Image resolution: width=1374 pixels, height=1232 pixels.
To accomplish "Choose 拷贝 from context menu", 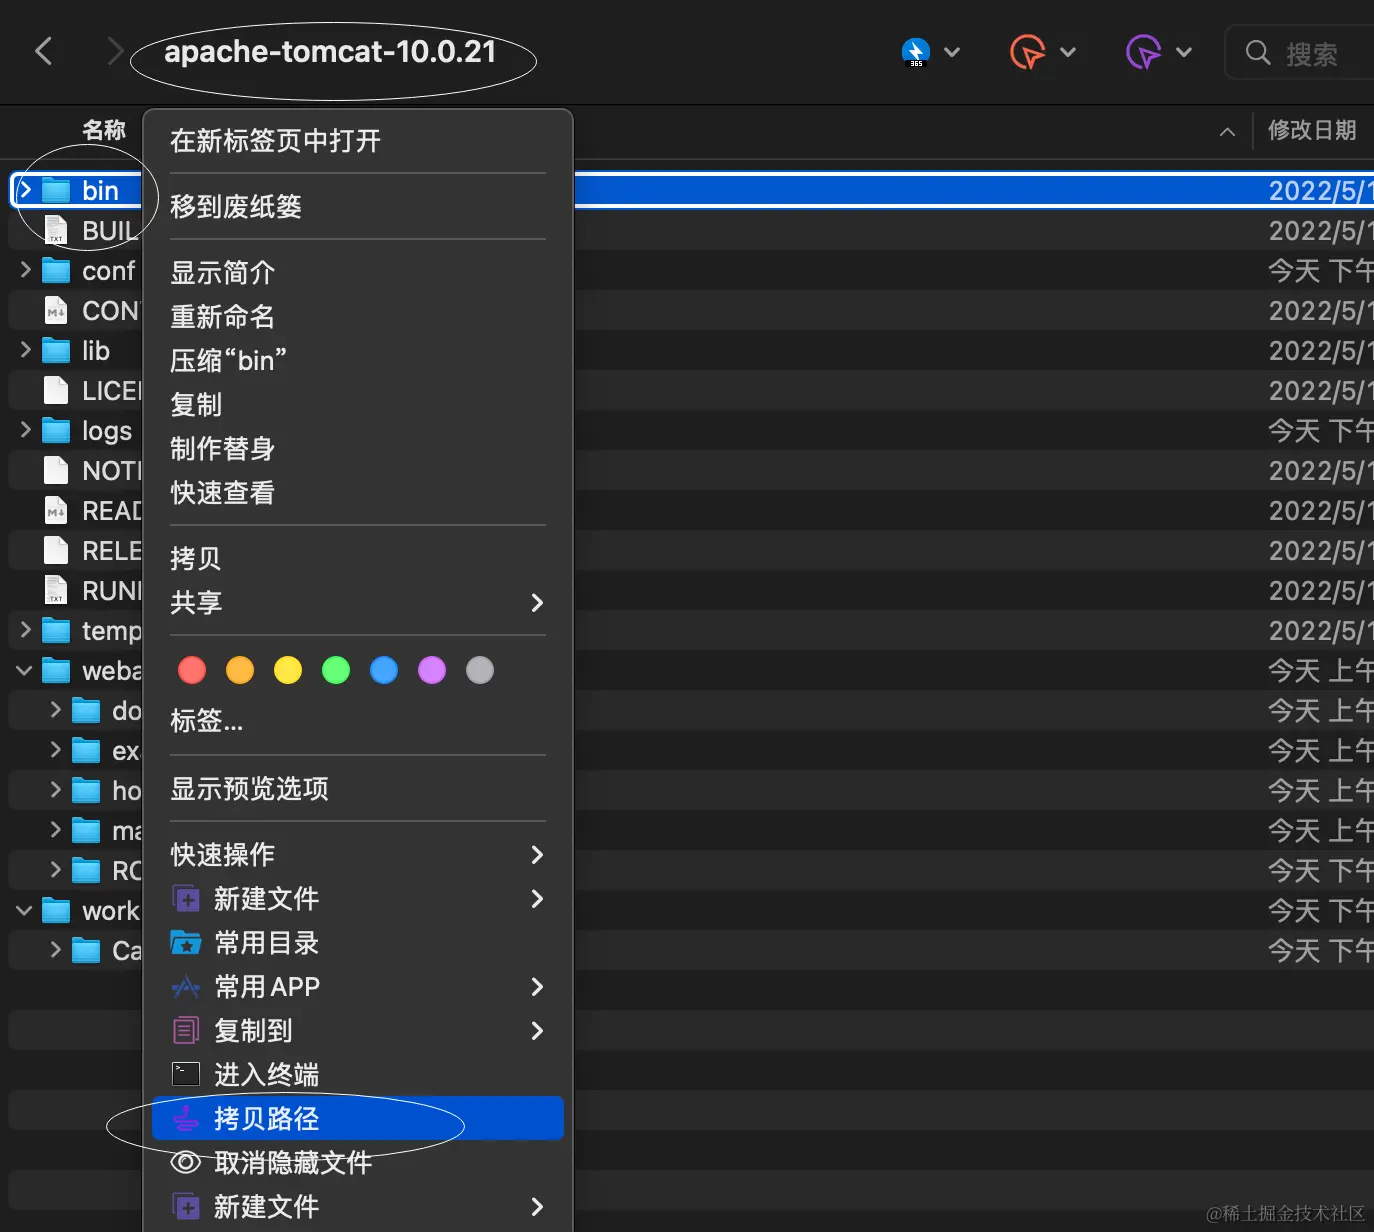I will click(x=358, y=559).
